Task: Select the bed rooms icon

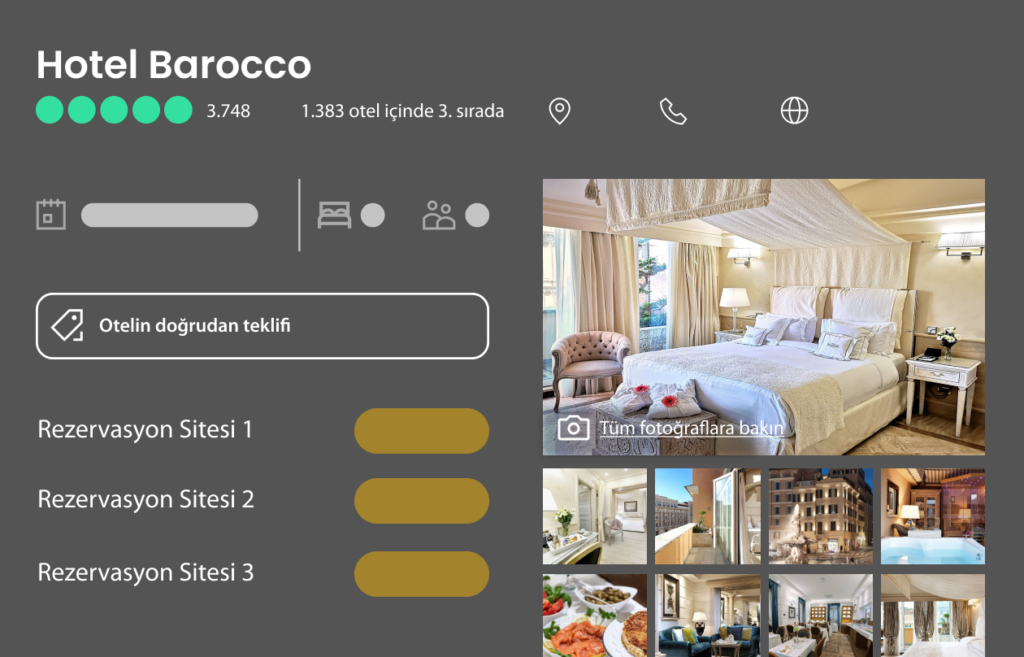Action: click(x=334, y=215)
